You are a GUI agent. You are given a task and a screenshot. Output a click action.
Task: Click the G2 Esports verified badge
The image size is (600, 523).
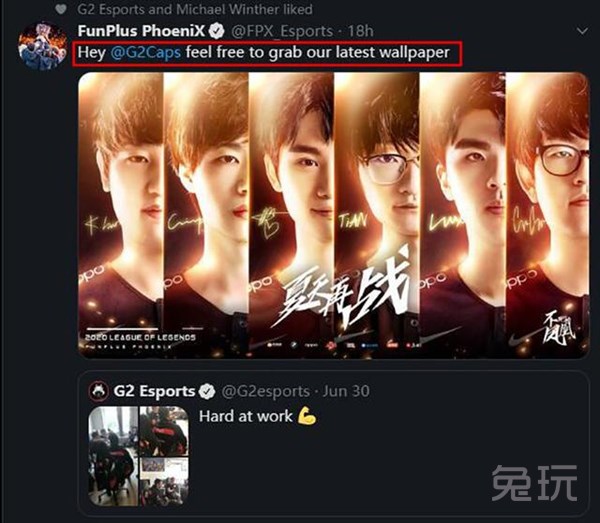(x=207, y=391)
